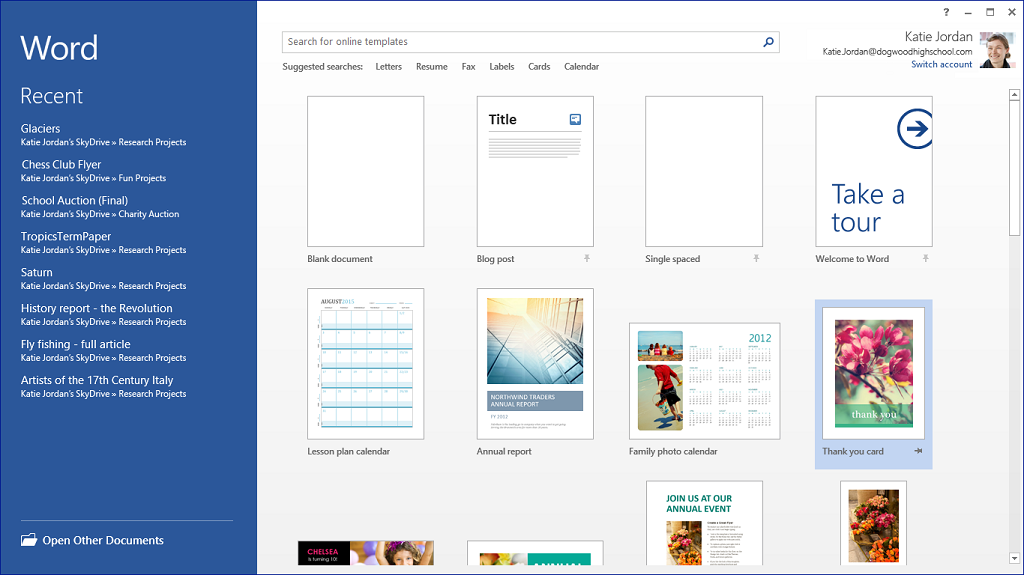Search suggested templates for Calendar

[x=581, y=67]
